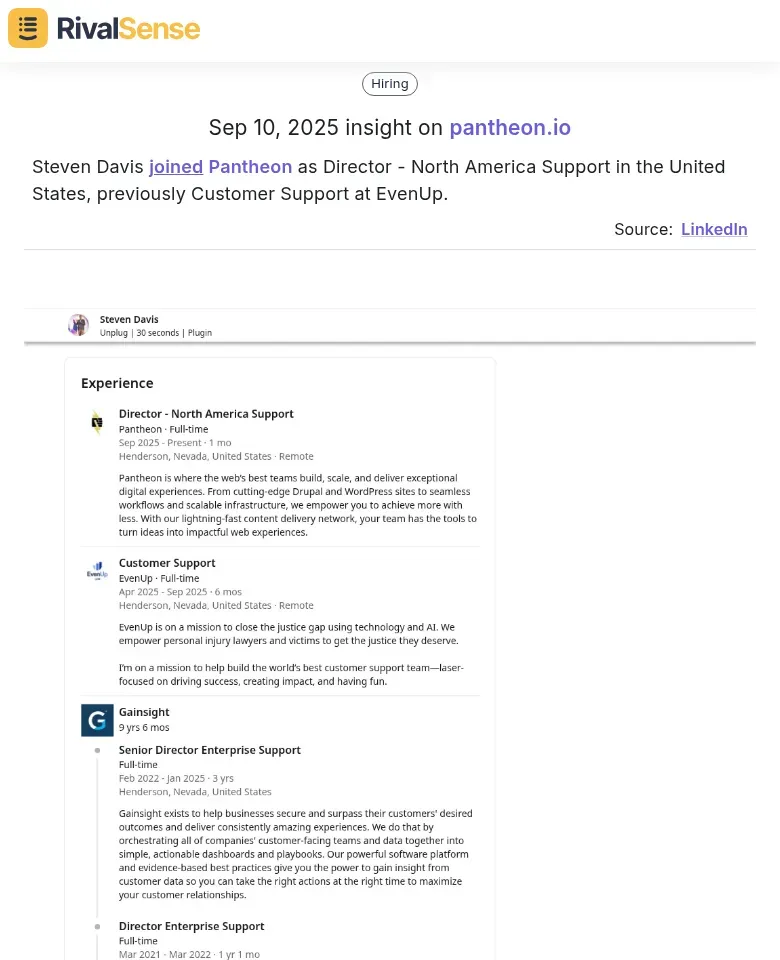This screenshot has width=780, height=960.
Task: Click timeline bullet beside Director Enterprise Support
Action: [x=97, y=927]
